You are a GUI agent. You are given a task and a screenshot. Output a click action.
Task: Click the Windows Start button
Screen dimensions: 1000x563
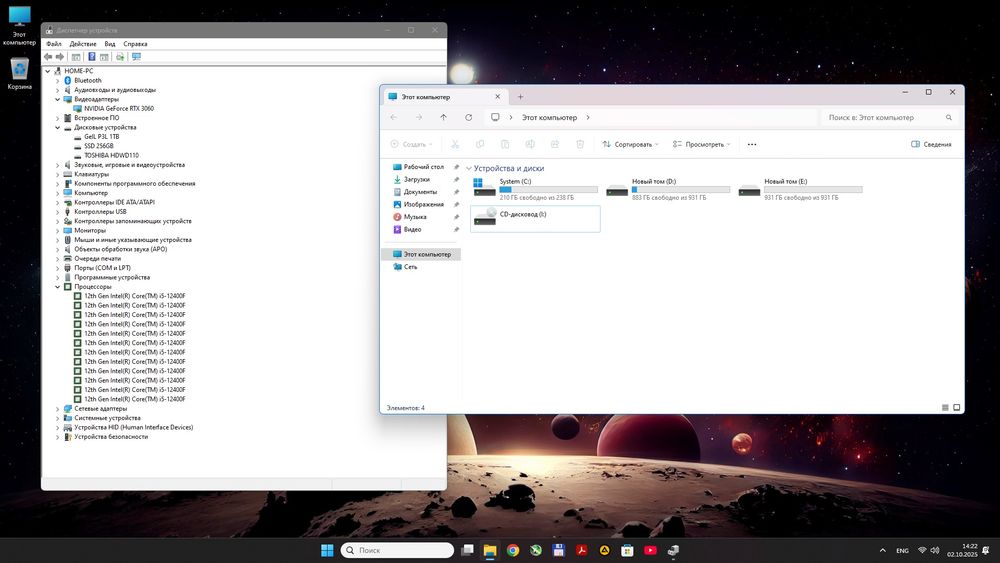(327, 550)
